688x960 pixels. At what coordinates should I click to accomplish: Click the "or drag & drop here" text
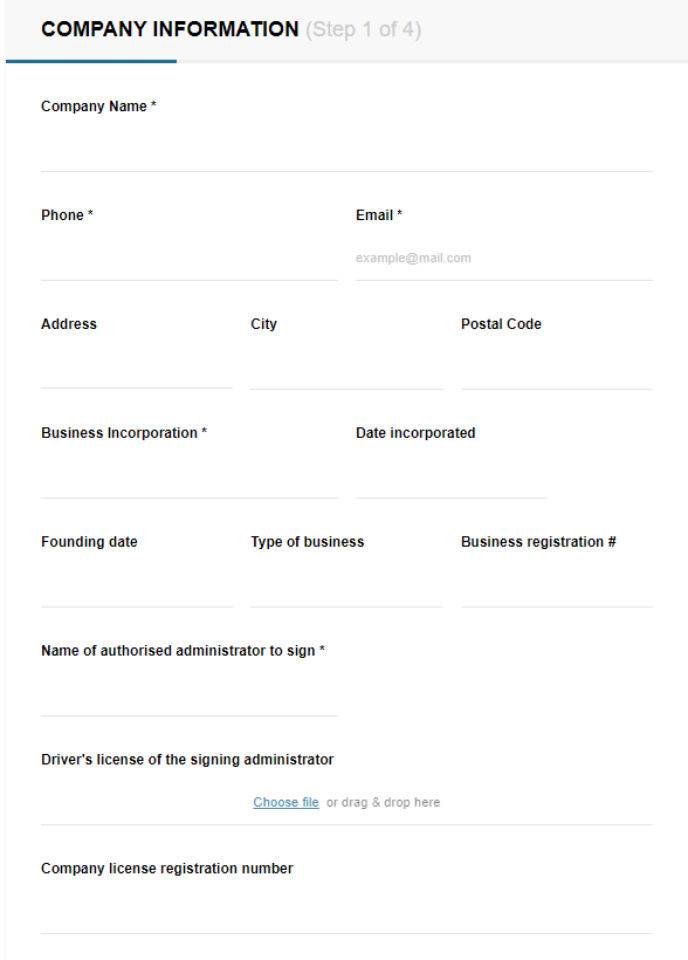click(383, 803)
